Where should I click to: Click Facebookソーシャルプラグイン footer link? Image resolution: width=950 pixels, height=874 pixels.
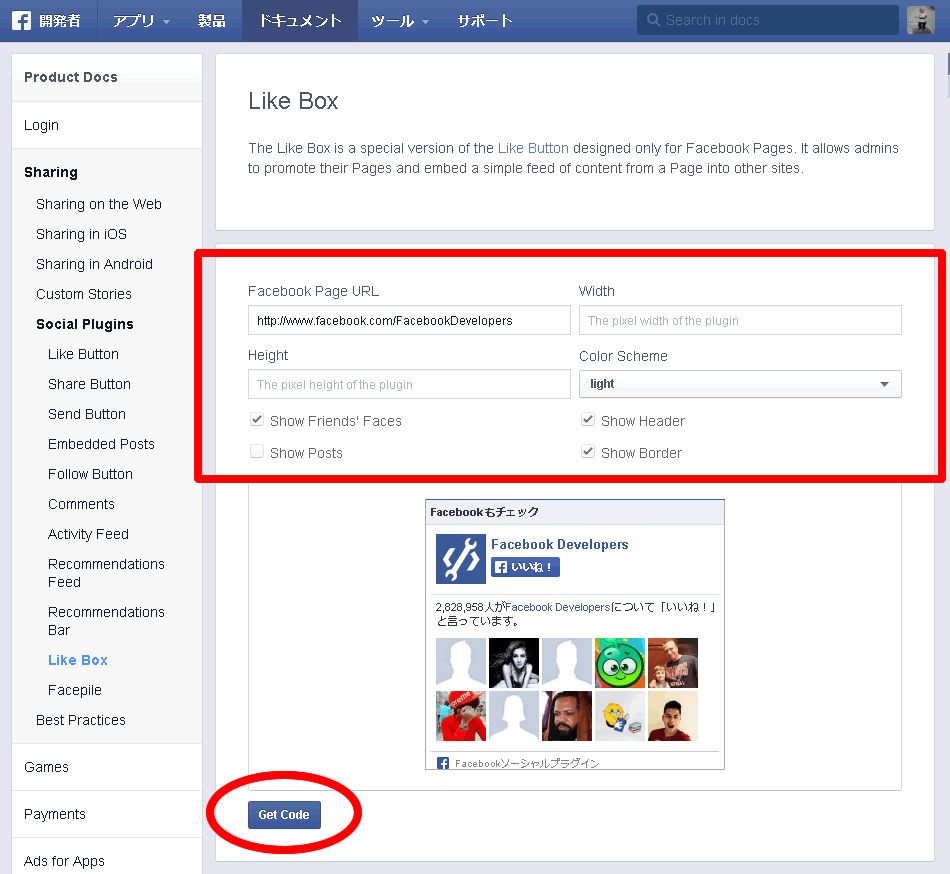[526, 763]
